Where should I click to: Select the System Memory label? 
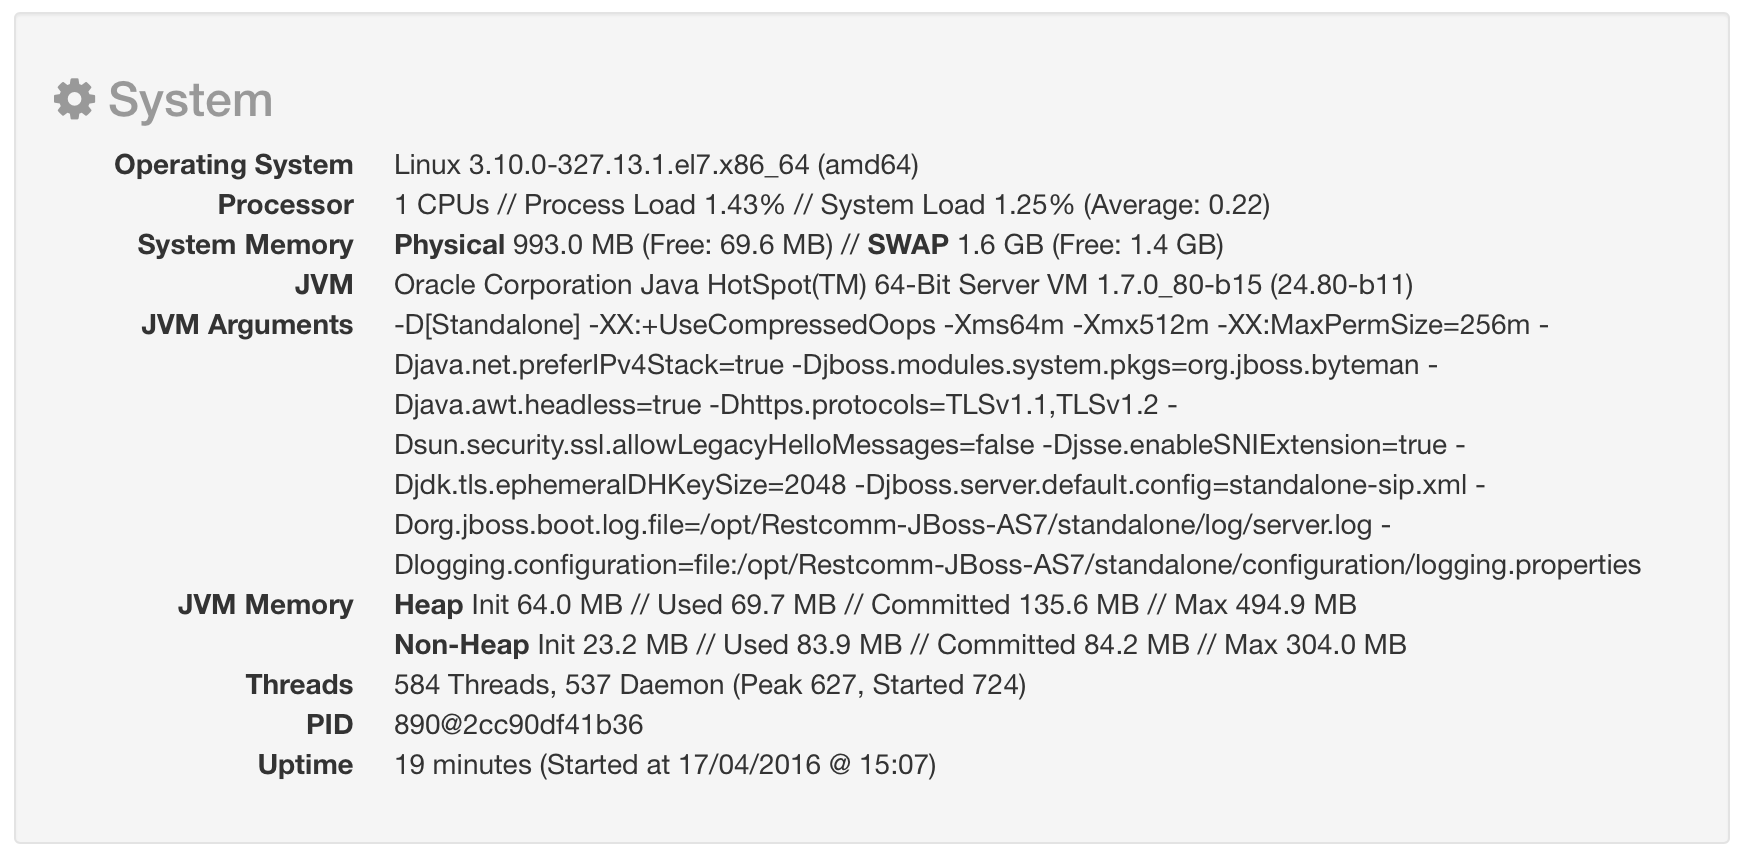tap(245, 245)
